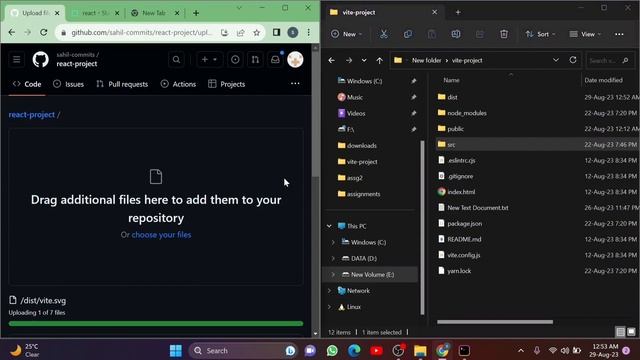The width and height of the screenshot is (640, 360).
Task: Click GitHub page vertical scrollbar
Action: point(315,114)
